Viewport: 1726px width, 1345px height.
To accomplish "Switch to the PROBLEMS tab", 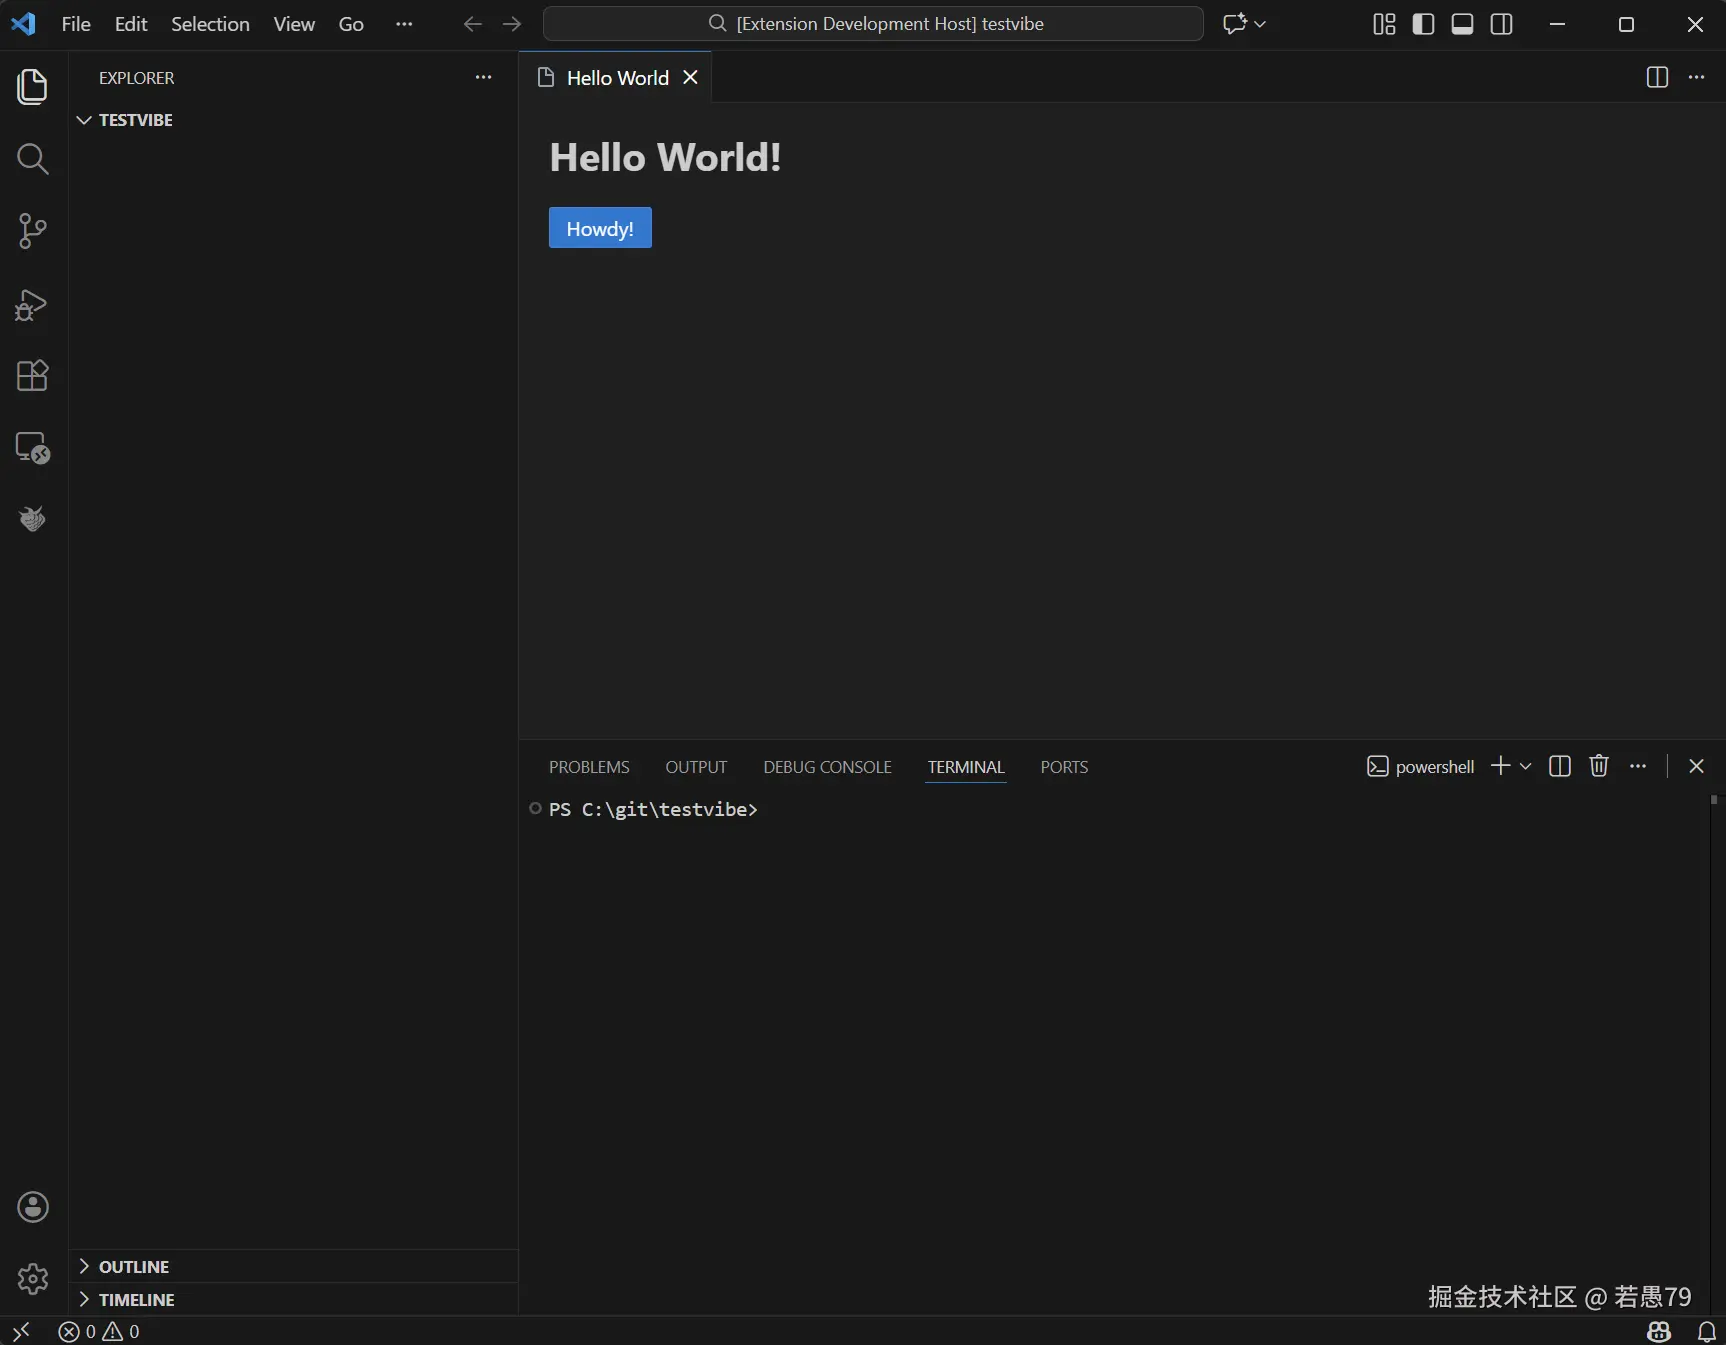I will 589,767.
